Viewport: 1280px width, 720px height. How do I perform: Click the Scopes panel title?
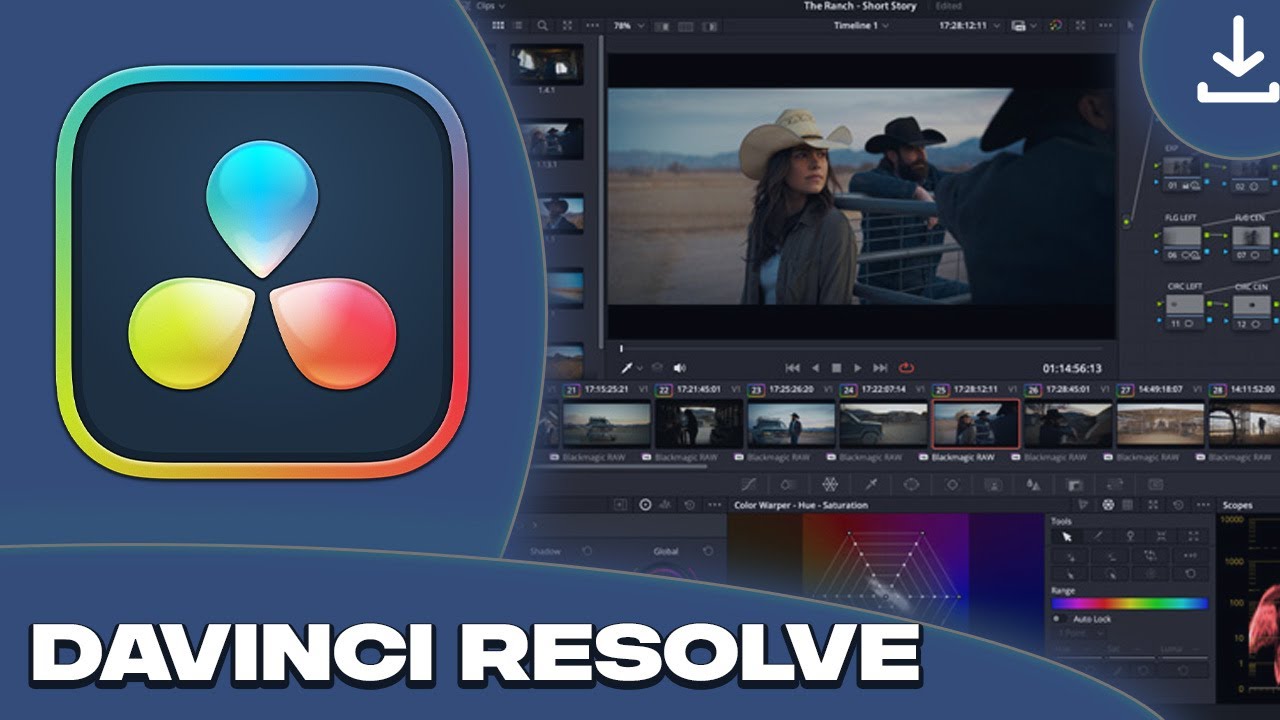point(1238,506)
